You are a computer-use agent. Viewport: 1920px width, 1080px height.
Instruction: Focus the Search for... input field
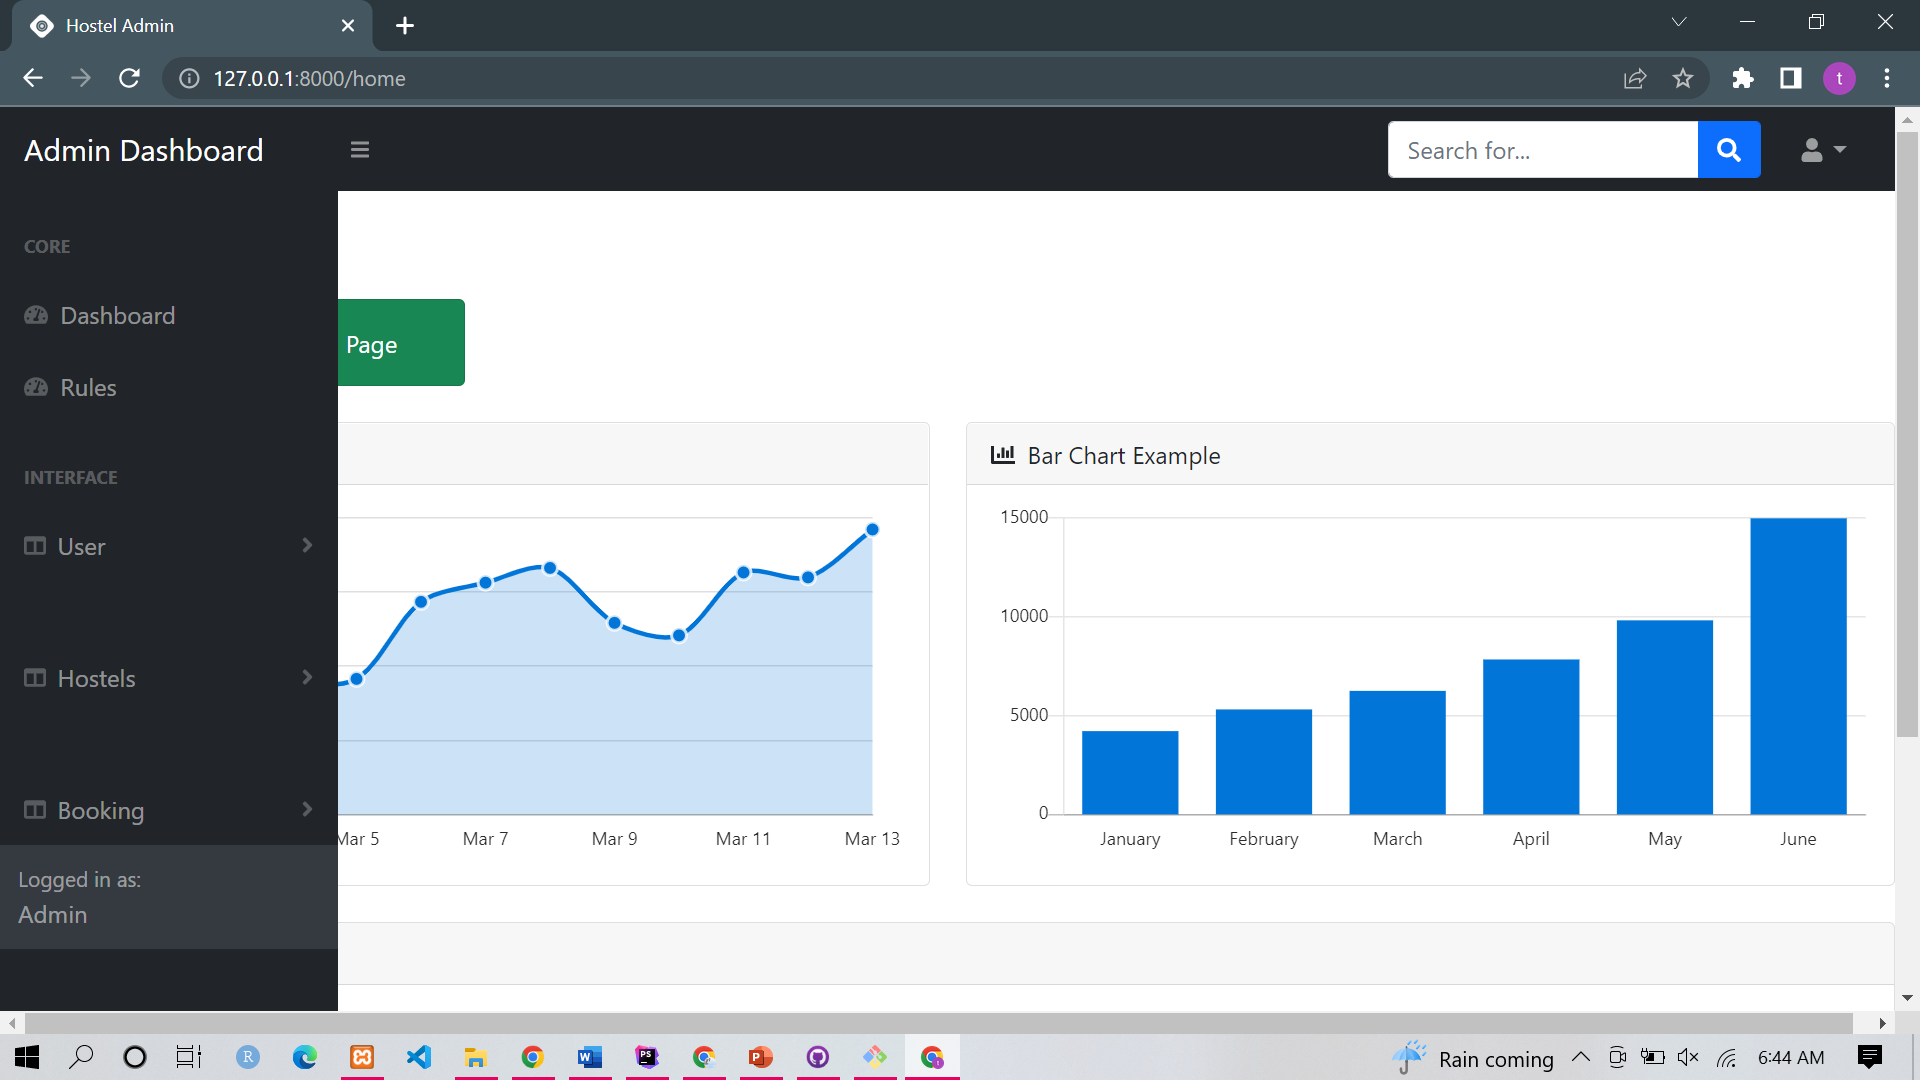(x=1542, y=150)
